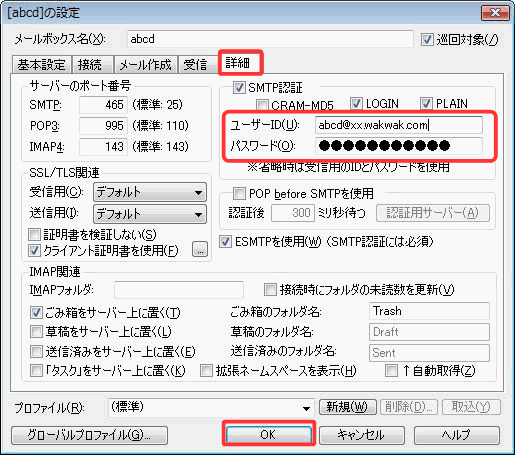Image resolution: width=515 pixels, height=455 pixels.
Task: Close the abcd settings dialog
Action: coord(495,13)
